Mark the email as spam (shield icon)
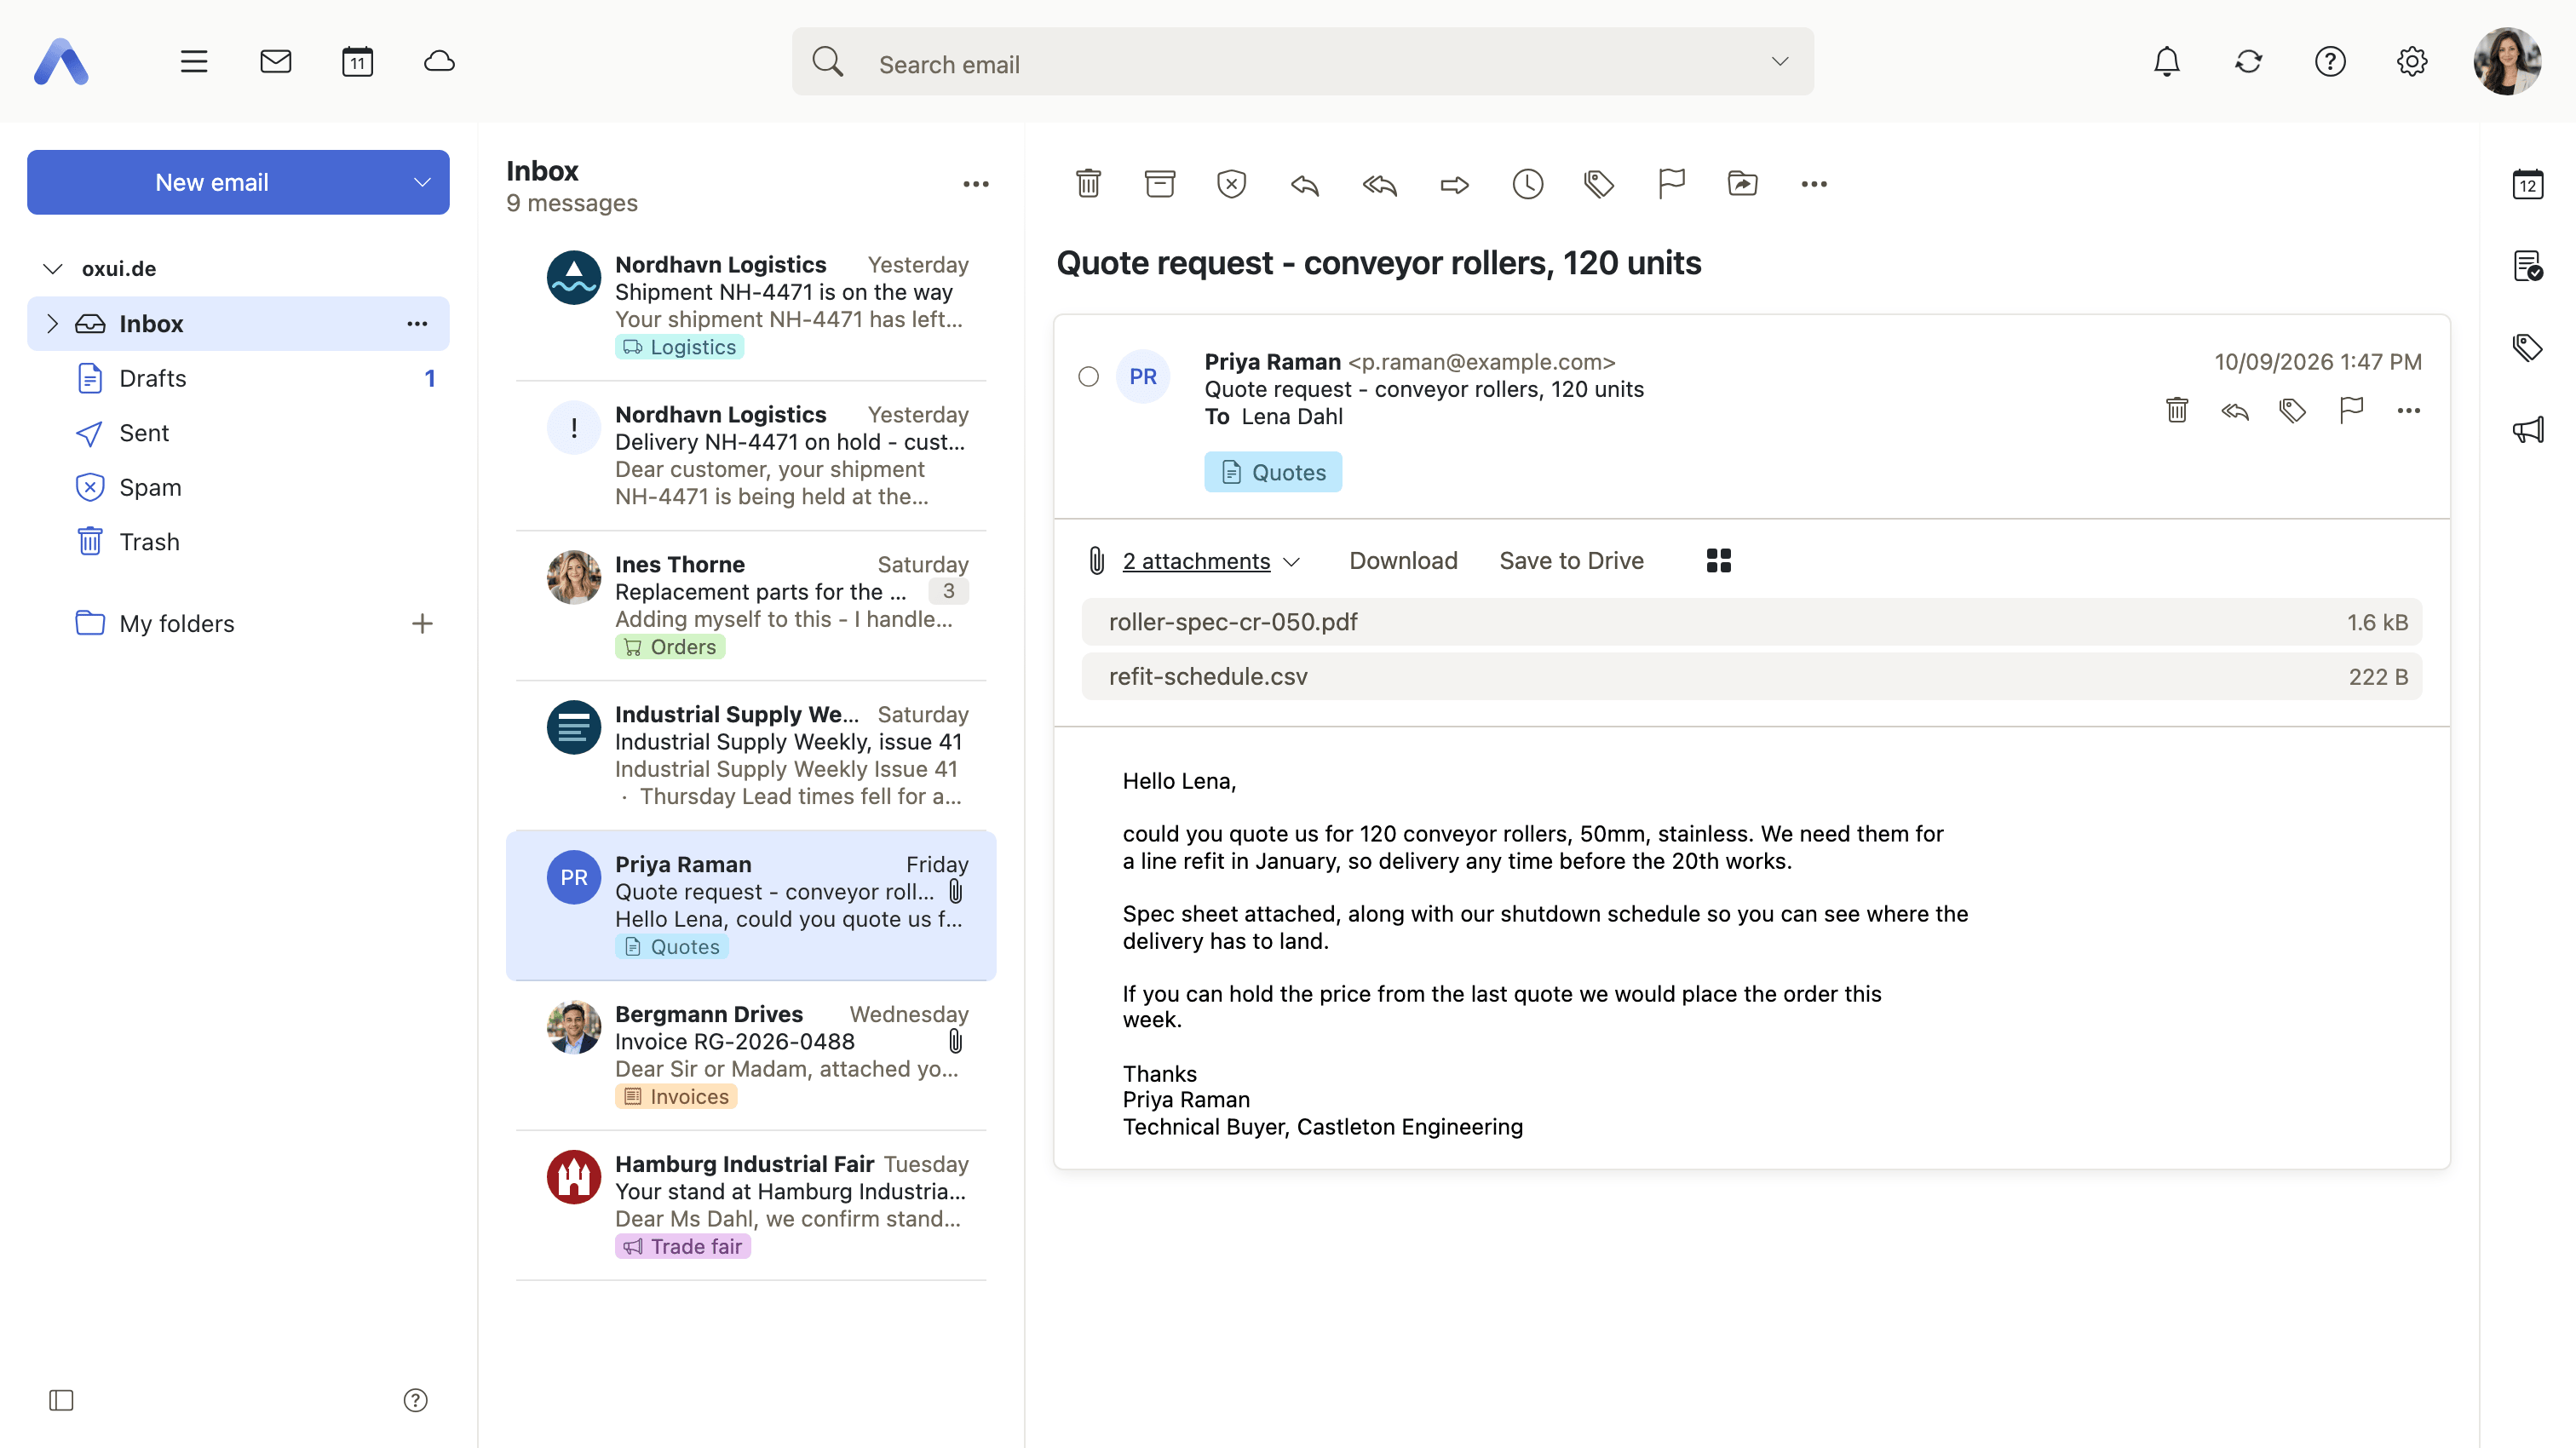This screenshot has width=2576, height=1448. pos(1232,184)
